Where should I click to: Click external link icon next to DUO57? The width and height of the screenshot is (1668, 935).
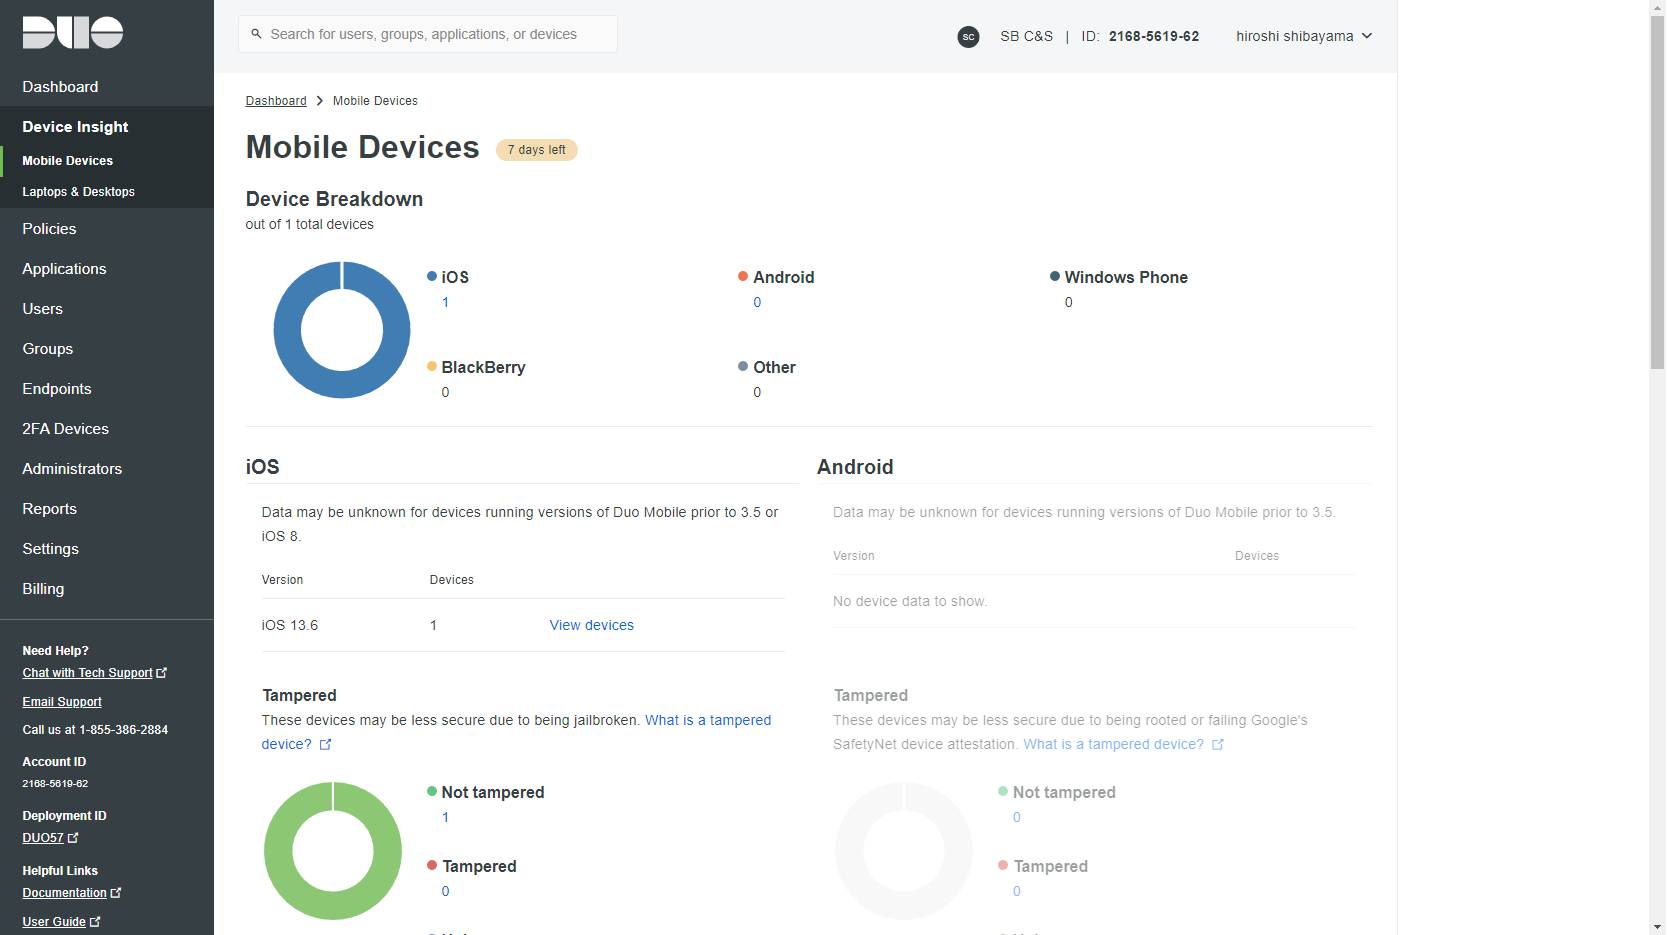[x=73, y=838]
